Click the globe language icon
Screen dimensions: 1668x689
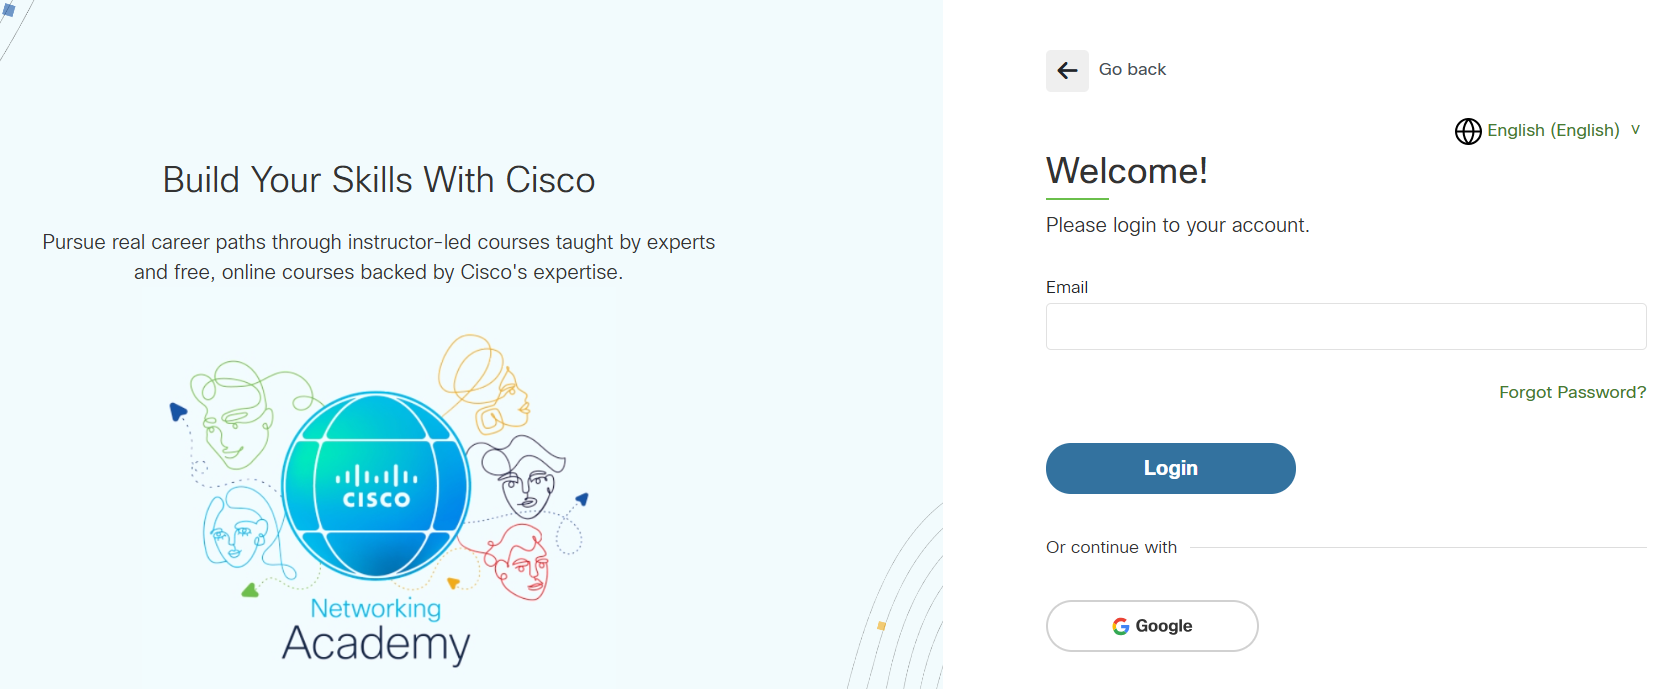click(x=1468, y=131)
